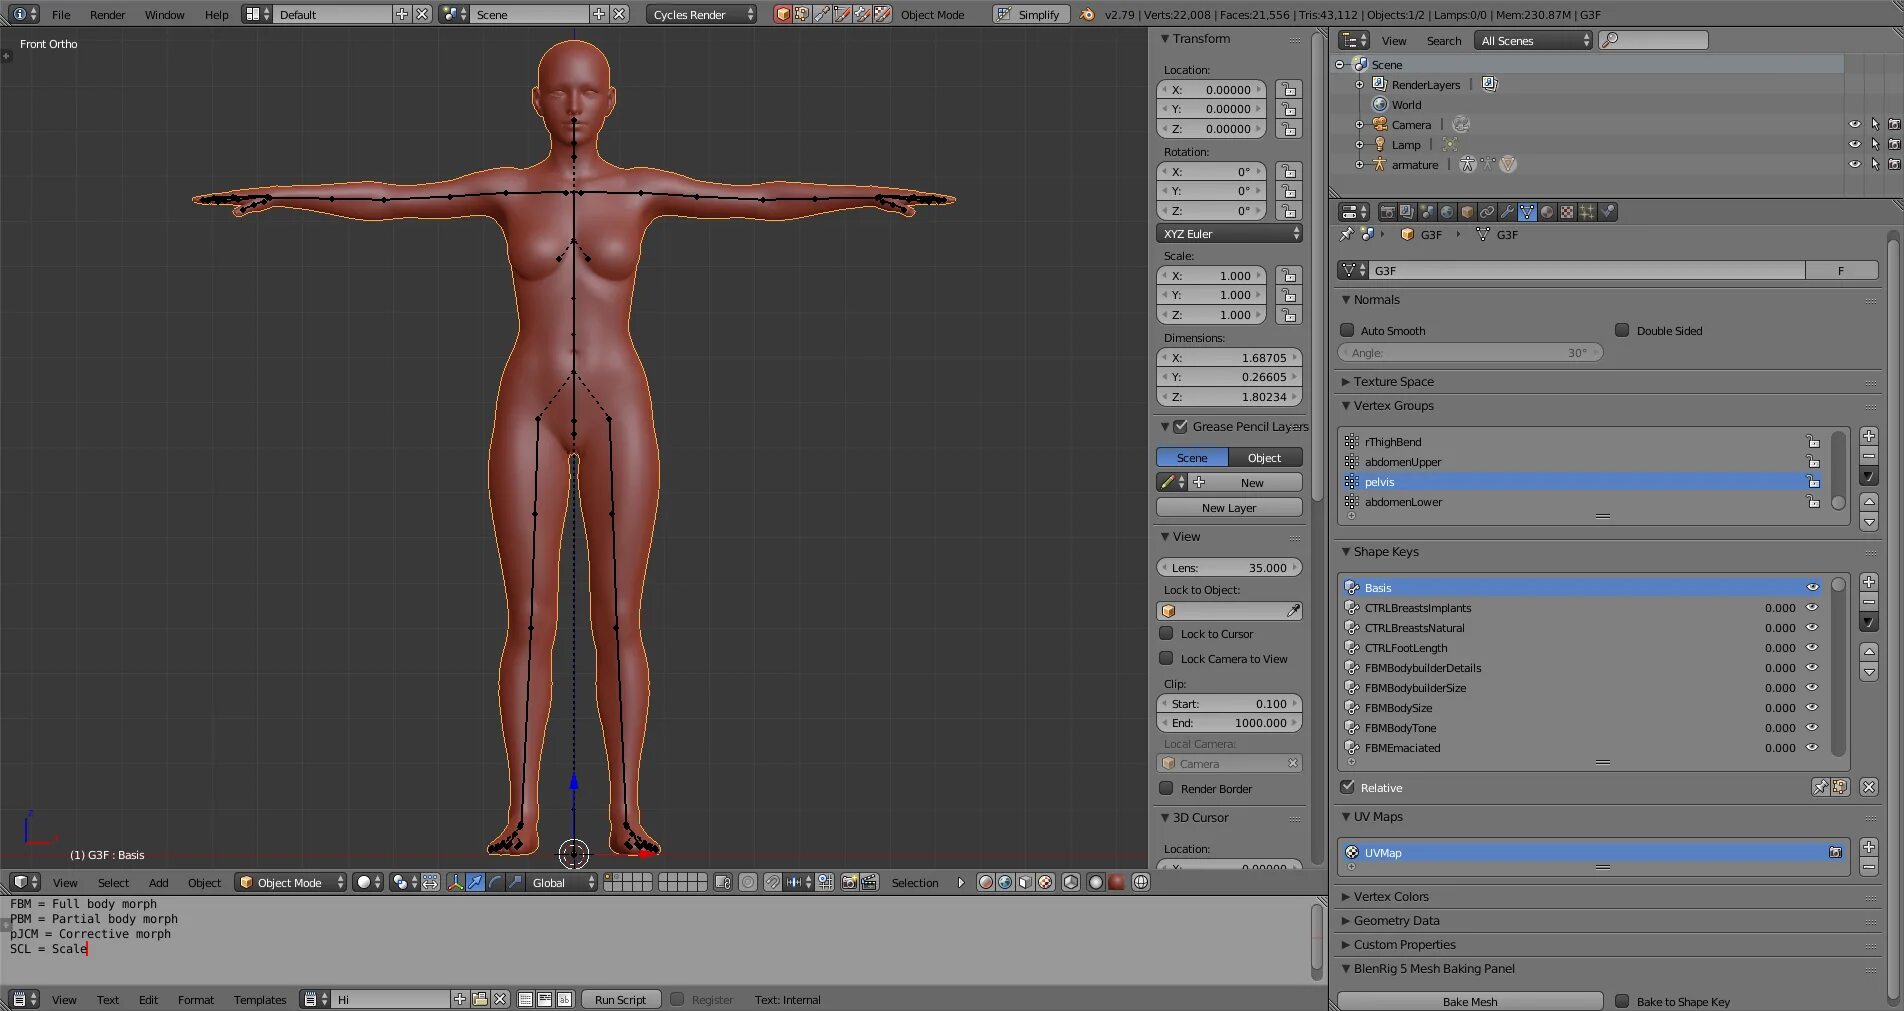This screenshot has width=1904, height=1011.
Task: Open the World properties globe icon
Action: (x=1447, y=212)
